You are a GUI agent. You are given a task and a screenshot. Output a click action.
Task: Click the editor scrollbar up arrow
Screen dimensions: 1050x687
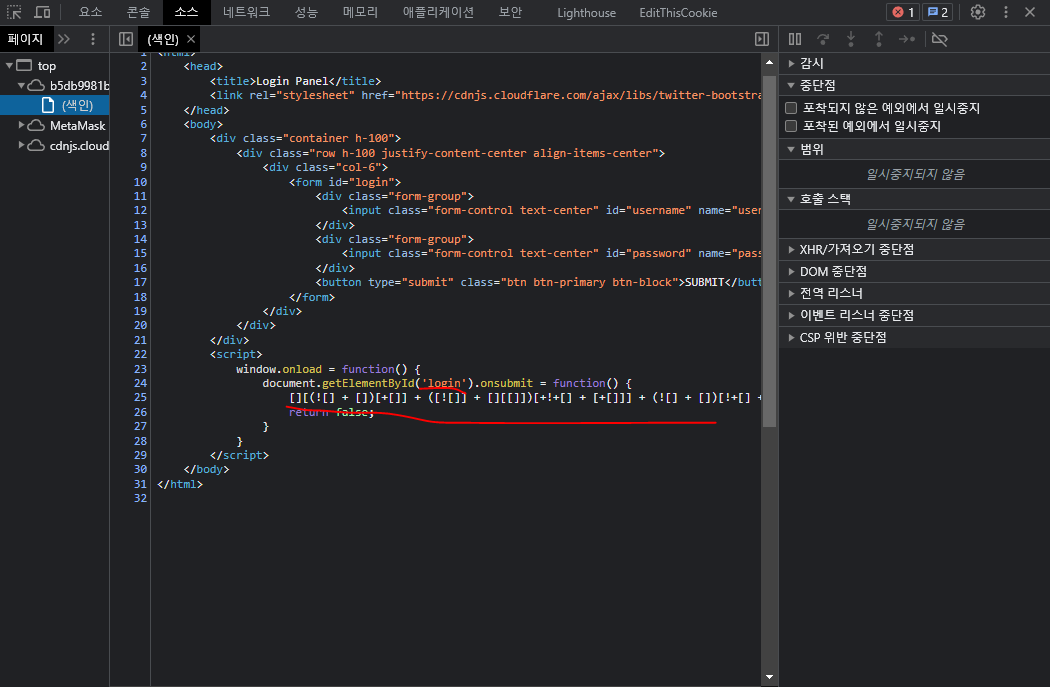click(769, 62)
